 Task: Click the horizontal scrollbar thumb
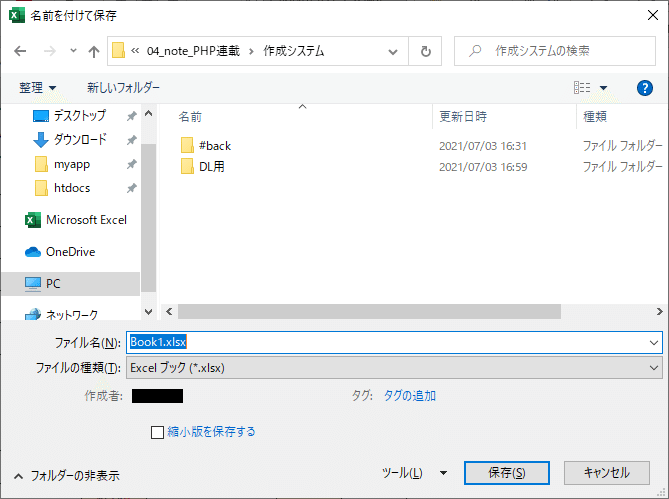click(x=369, y=311)
